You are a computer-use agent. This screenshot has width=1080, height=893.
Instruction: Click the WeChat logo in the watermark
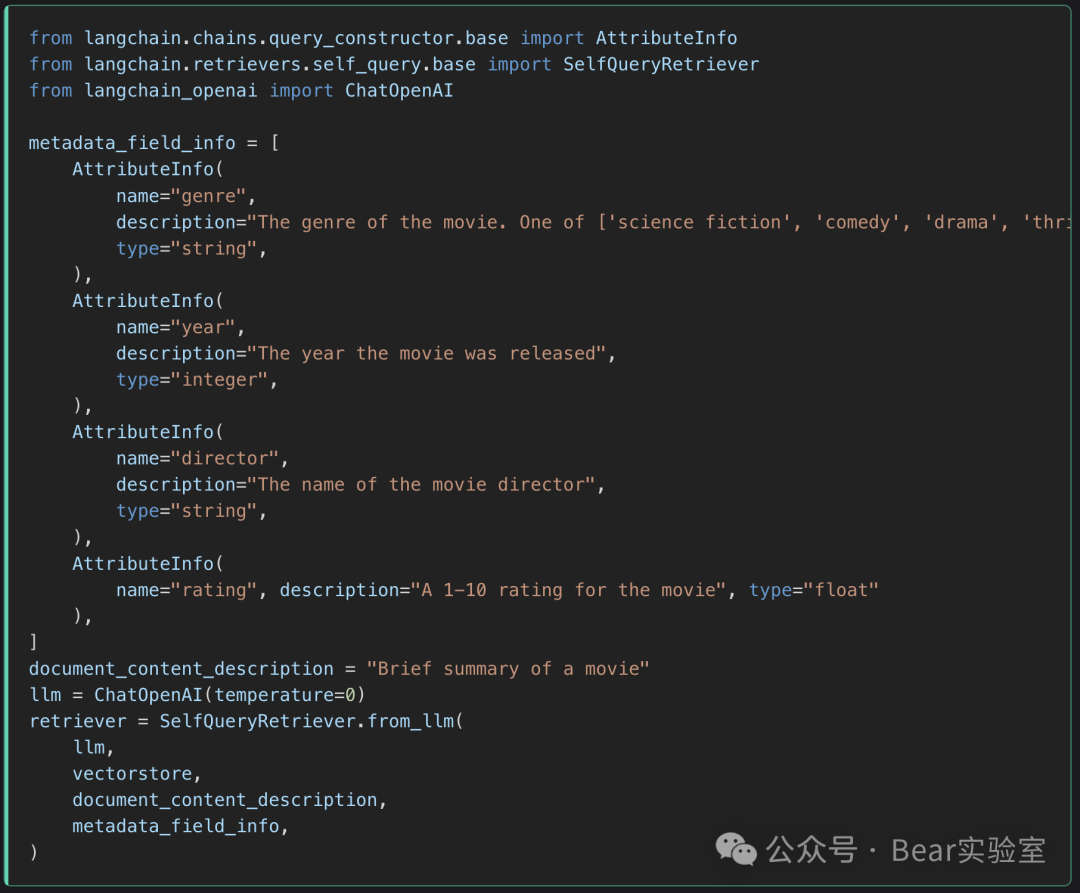point(736,850)
